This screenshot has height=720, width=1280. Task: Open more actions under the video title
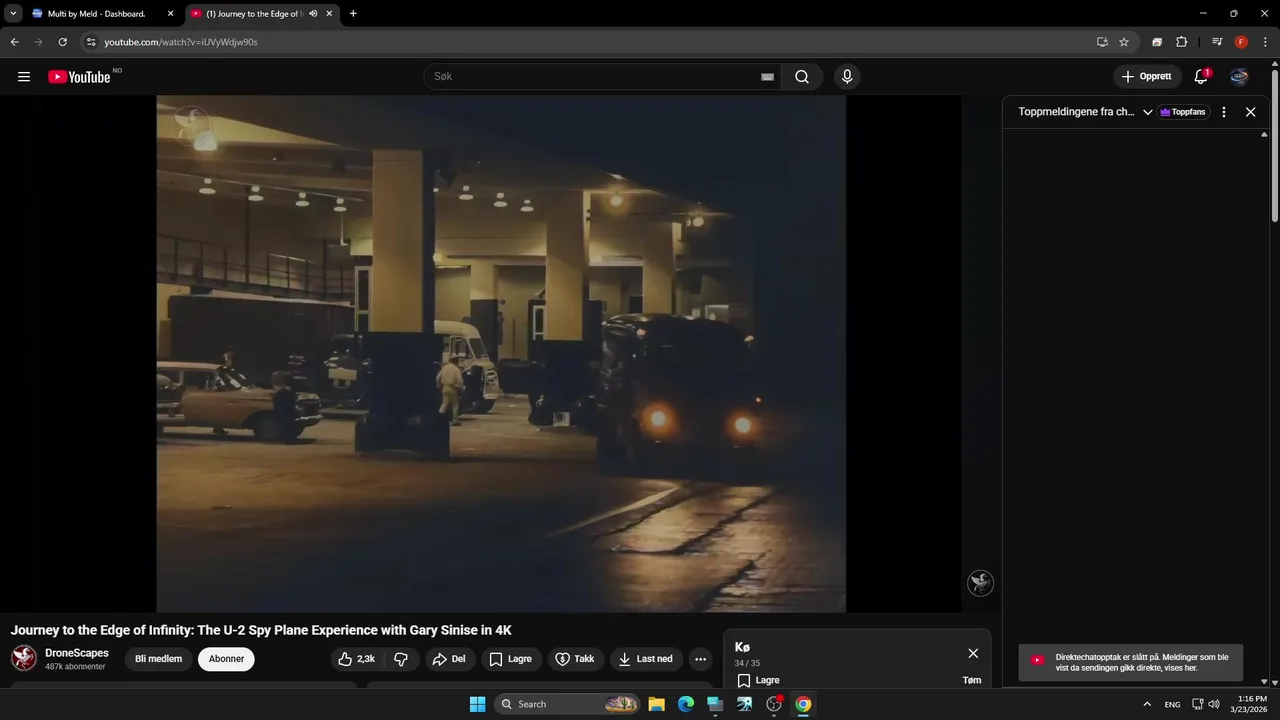[700, 659]
